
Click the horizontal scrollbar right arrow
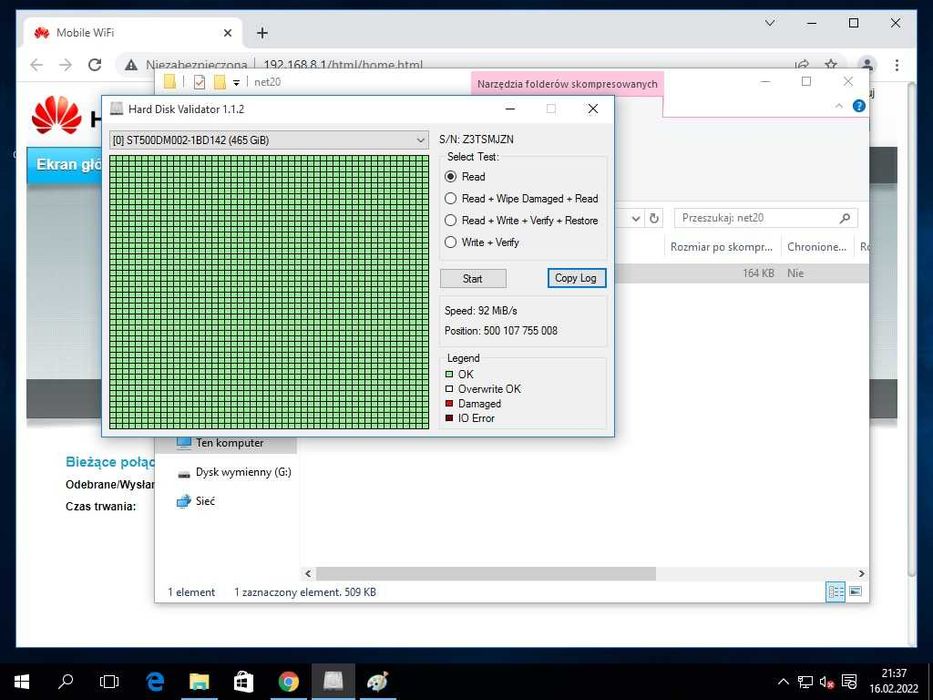pos(861,573)
